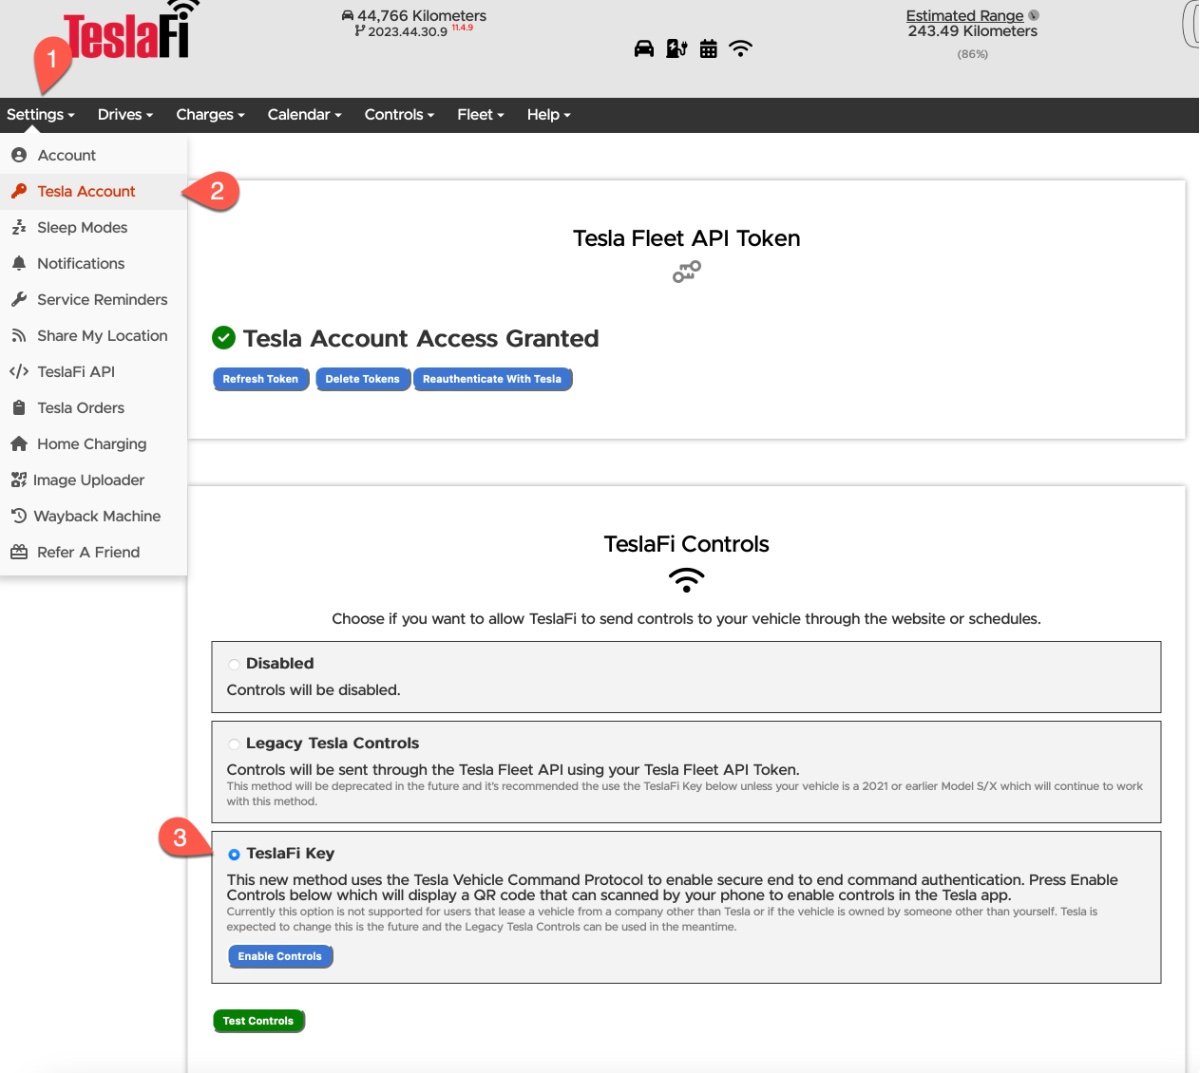Click the car icon in header
This screenshot has width=1200, height=1073.
[x=644, y=49]
